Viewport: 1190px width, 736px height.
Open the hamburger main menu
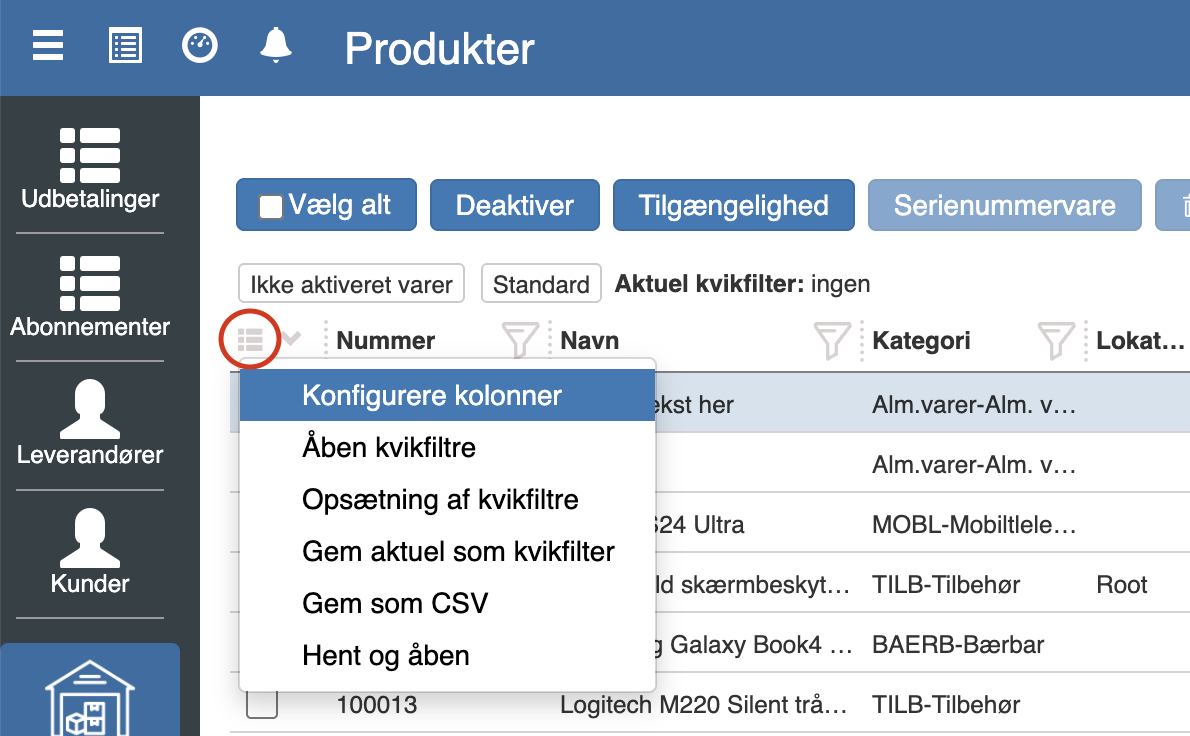(x=48, y=46)
